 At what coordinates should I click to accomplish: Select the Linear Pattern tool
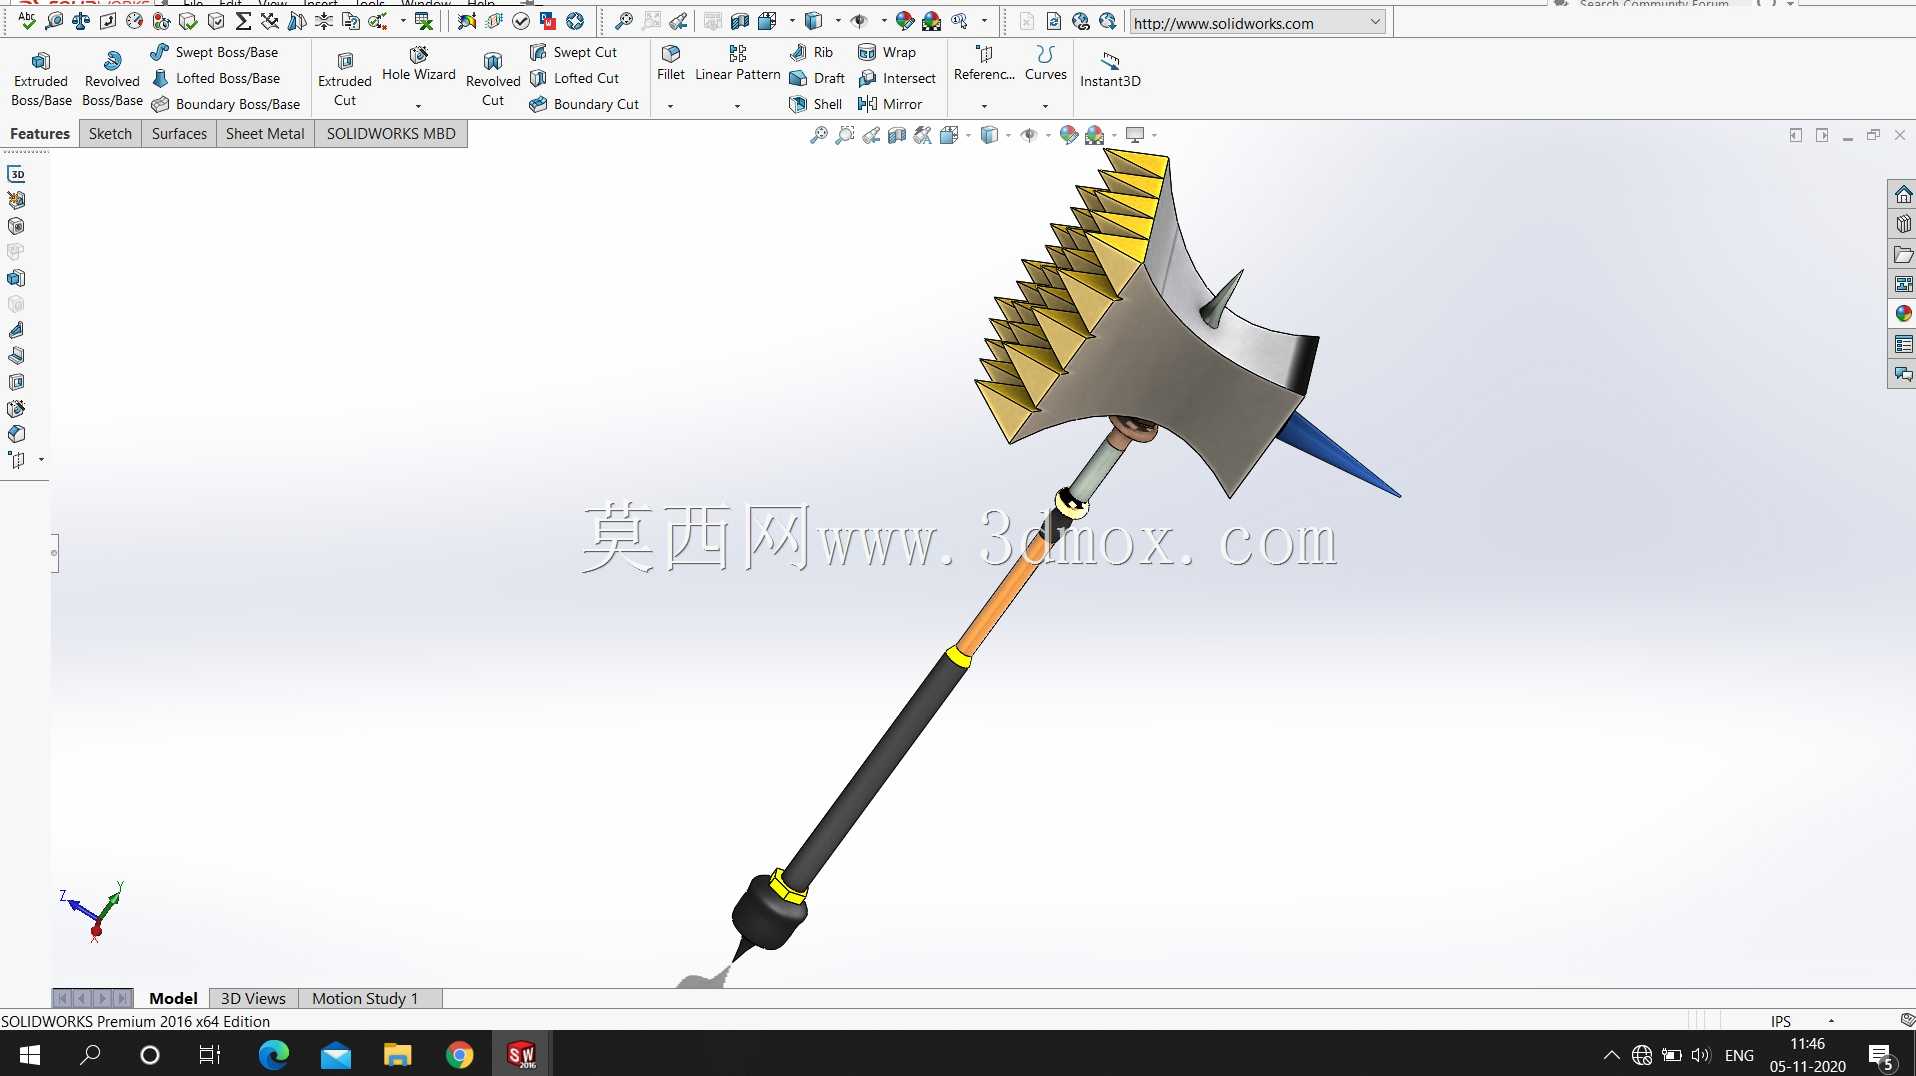tap(738, 64)
